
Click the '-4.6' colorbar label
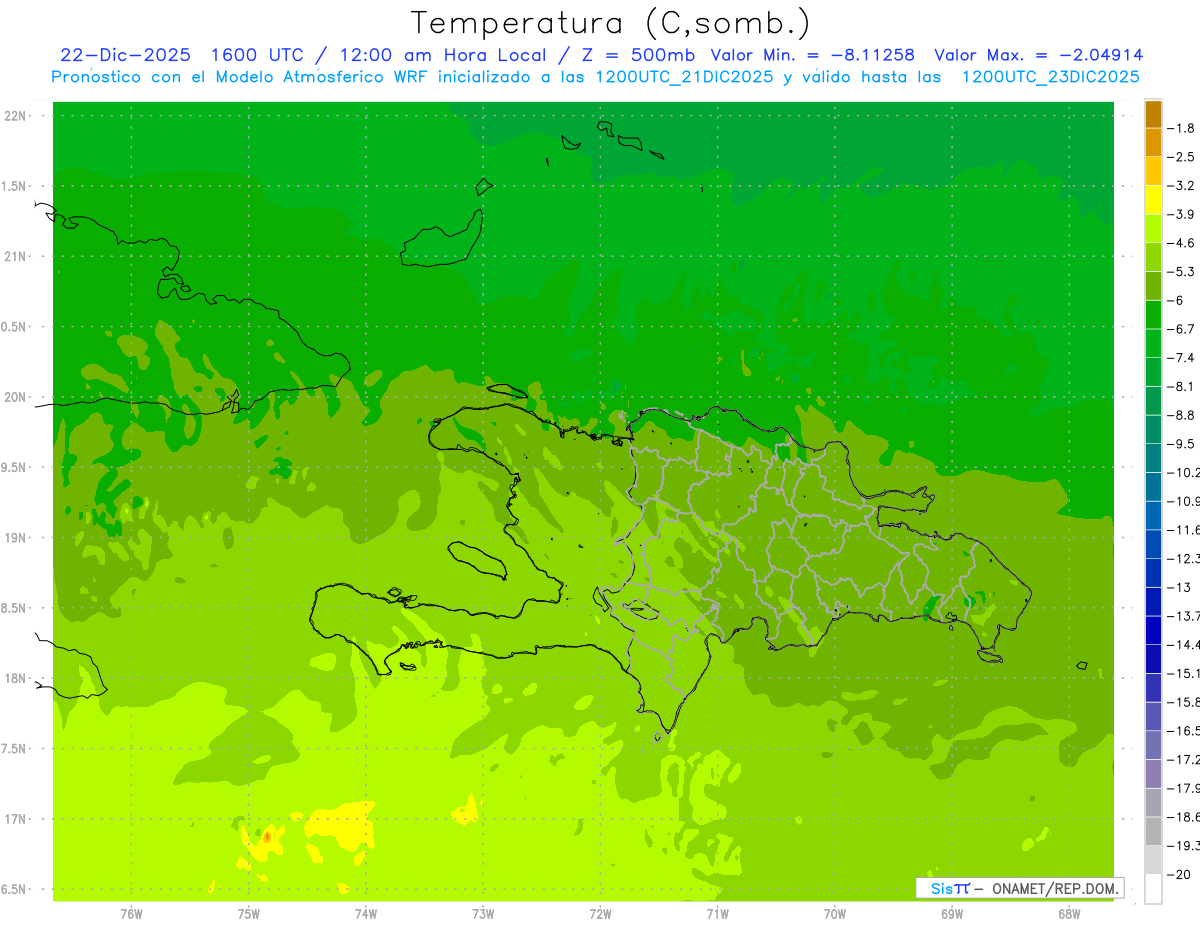click(x=1181, y=243)
